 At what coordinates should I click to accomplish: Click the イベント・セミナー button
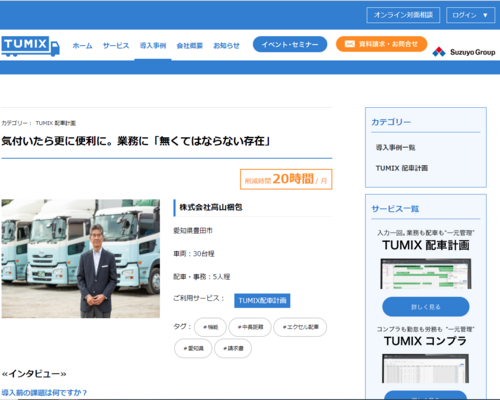point(290,44)
